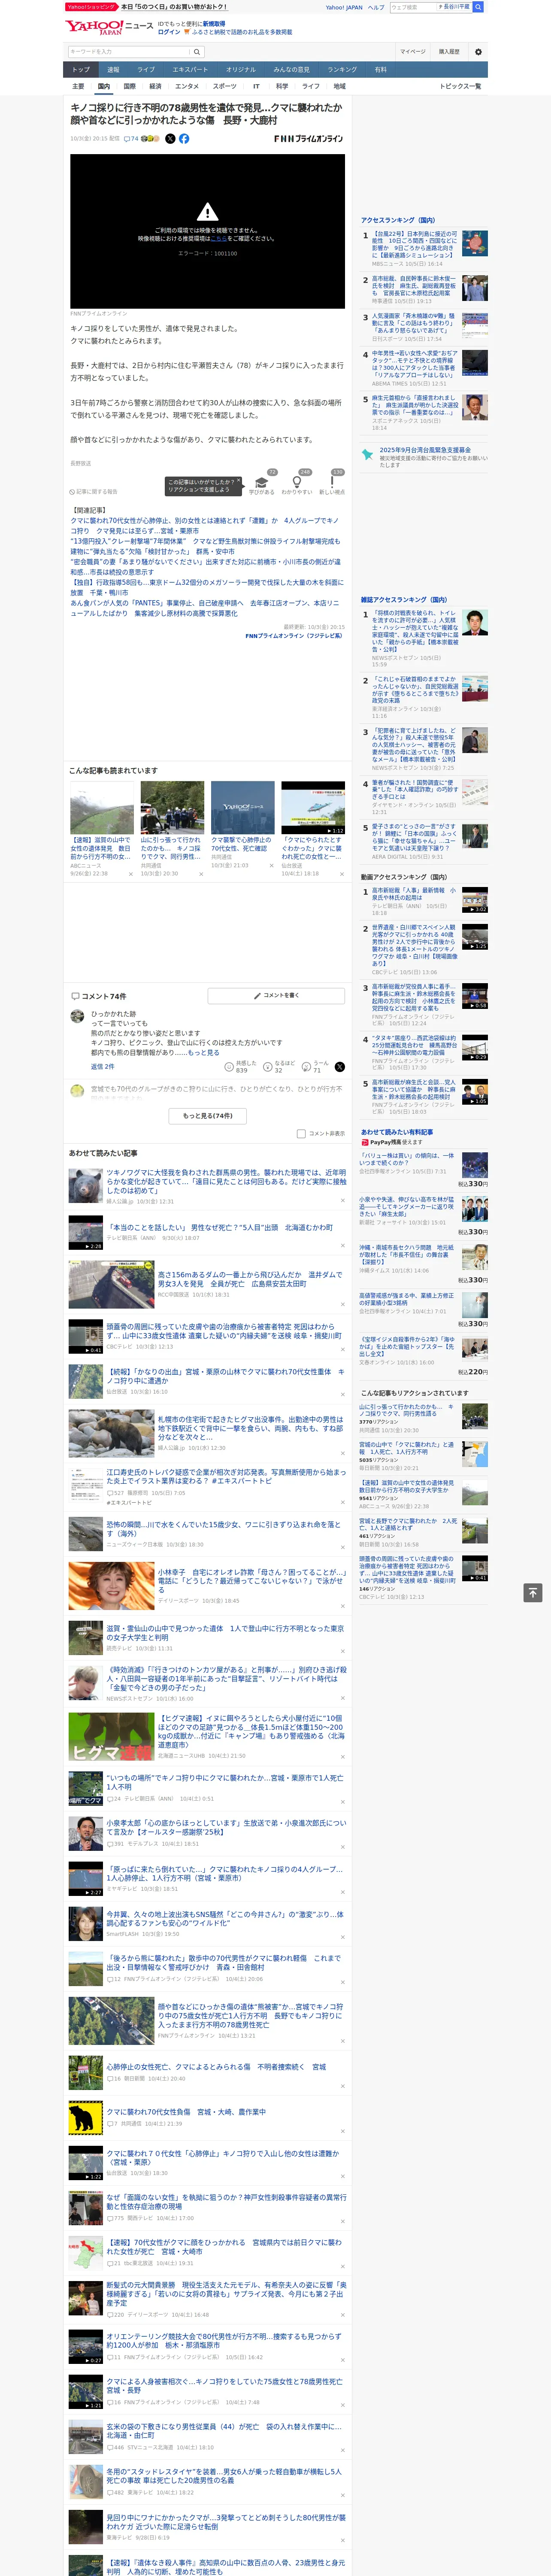
Task: Open related article about PANTES bankruptcy
Action: [204, 608]
